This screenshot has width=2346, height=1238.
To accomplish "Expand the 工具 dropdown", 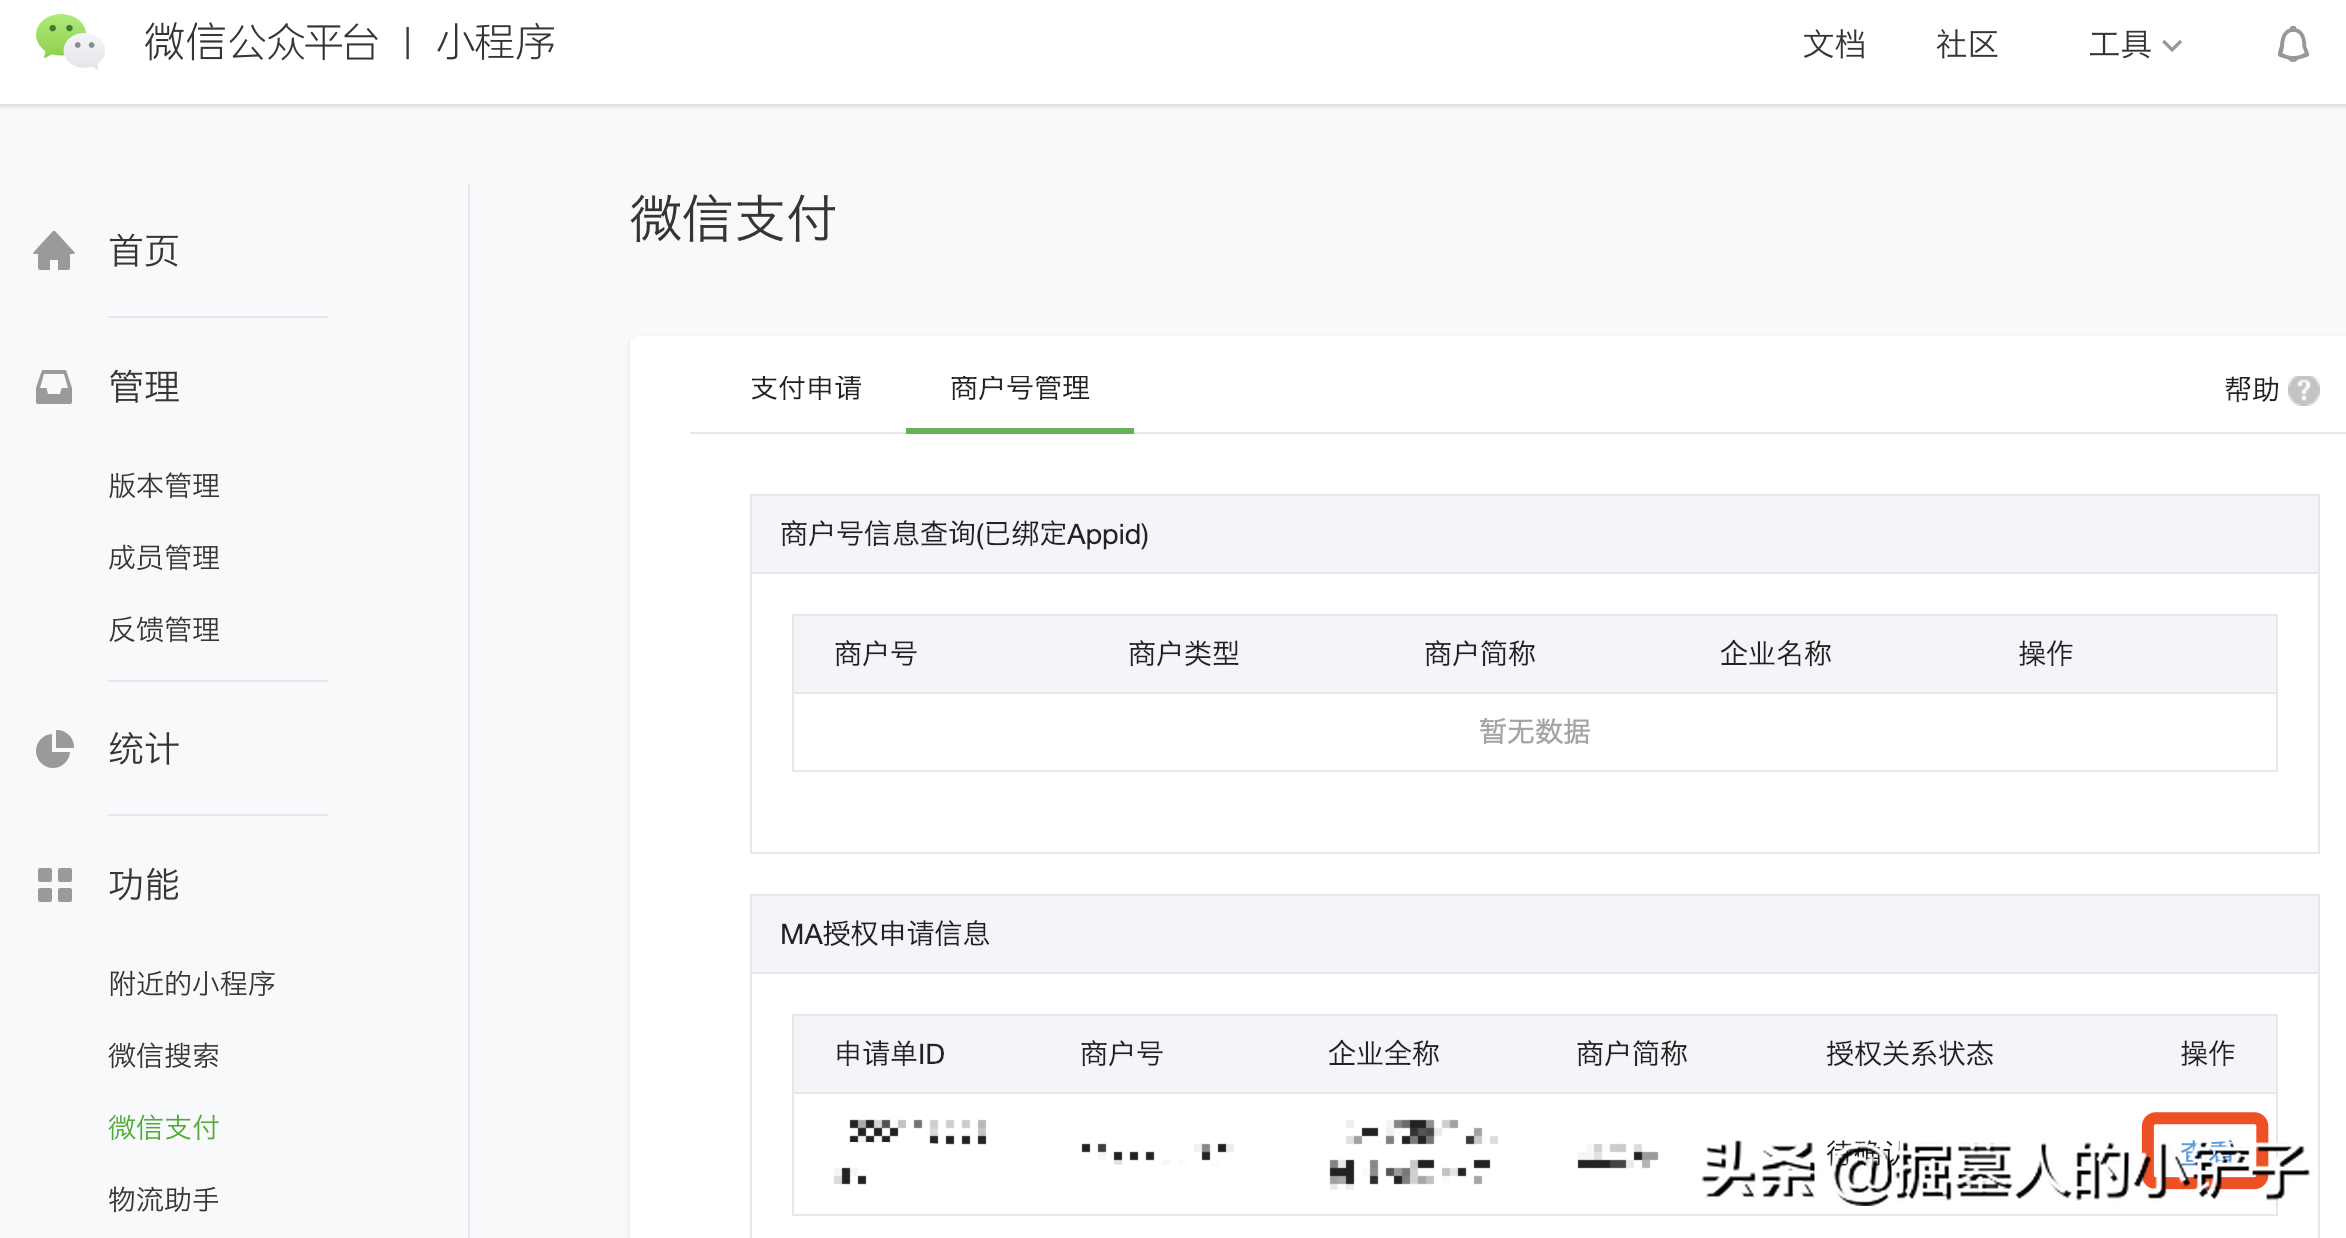I will click(2134, 45).
